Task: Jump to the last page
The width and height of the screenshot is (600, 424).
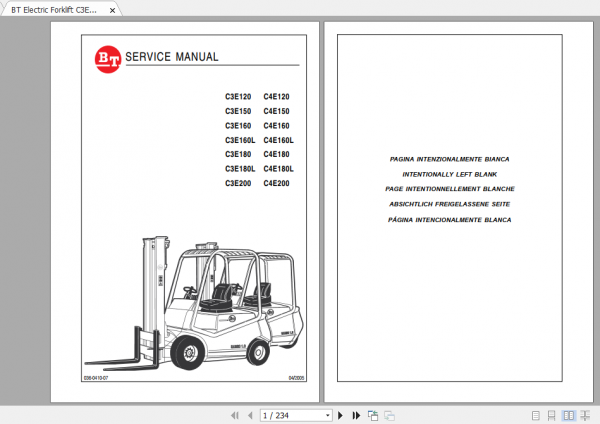Action: click(356, 415)
